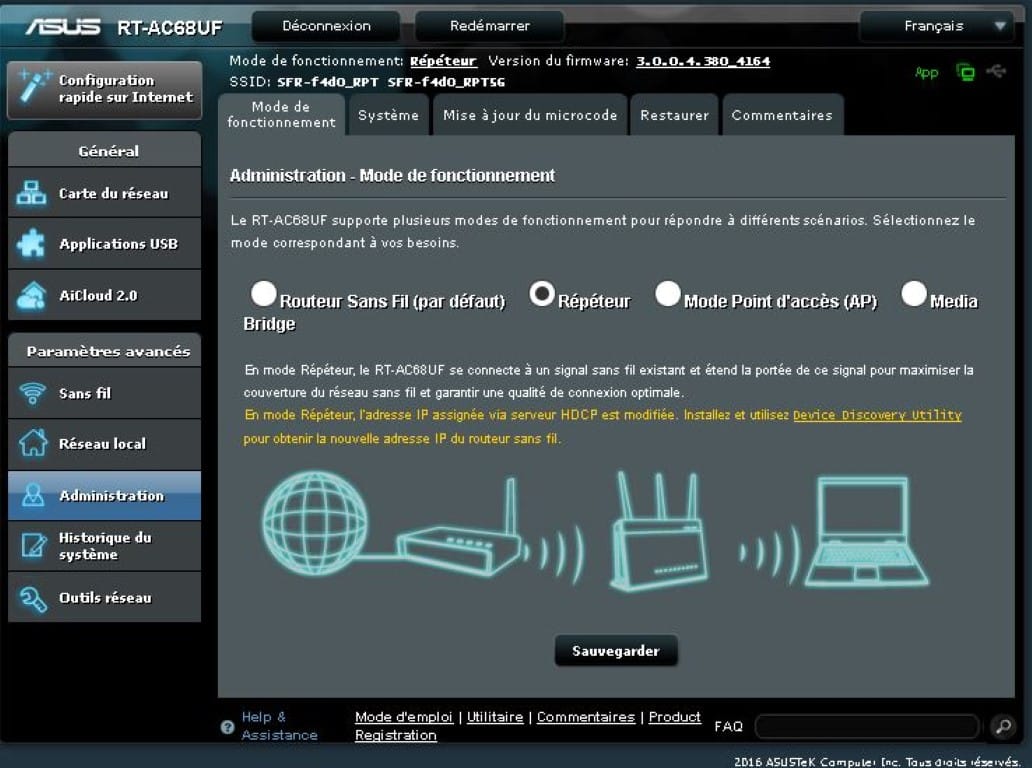The width and height of the screenshot is (1032, 768).
Task: Open the Product Registration footer link
Action: (528, 726)
